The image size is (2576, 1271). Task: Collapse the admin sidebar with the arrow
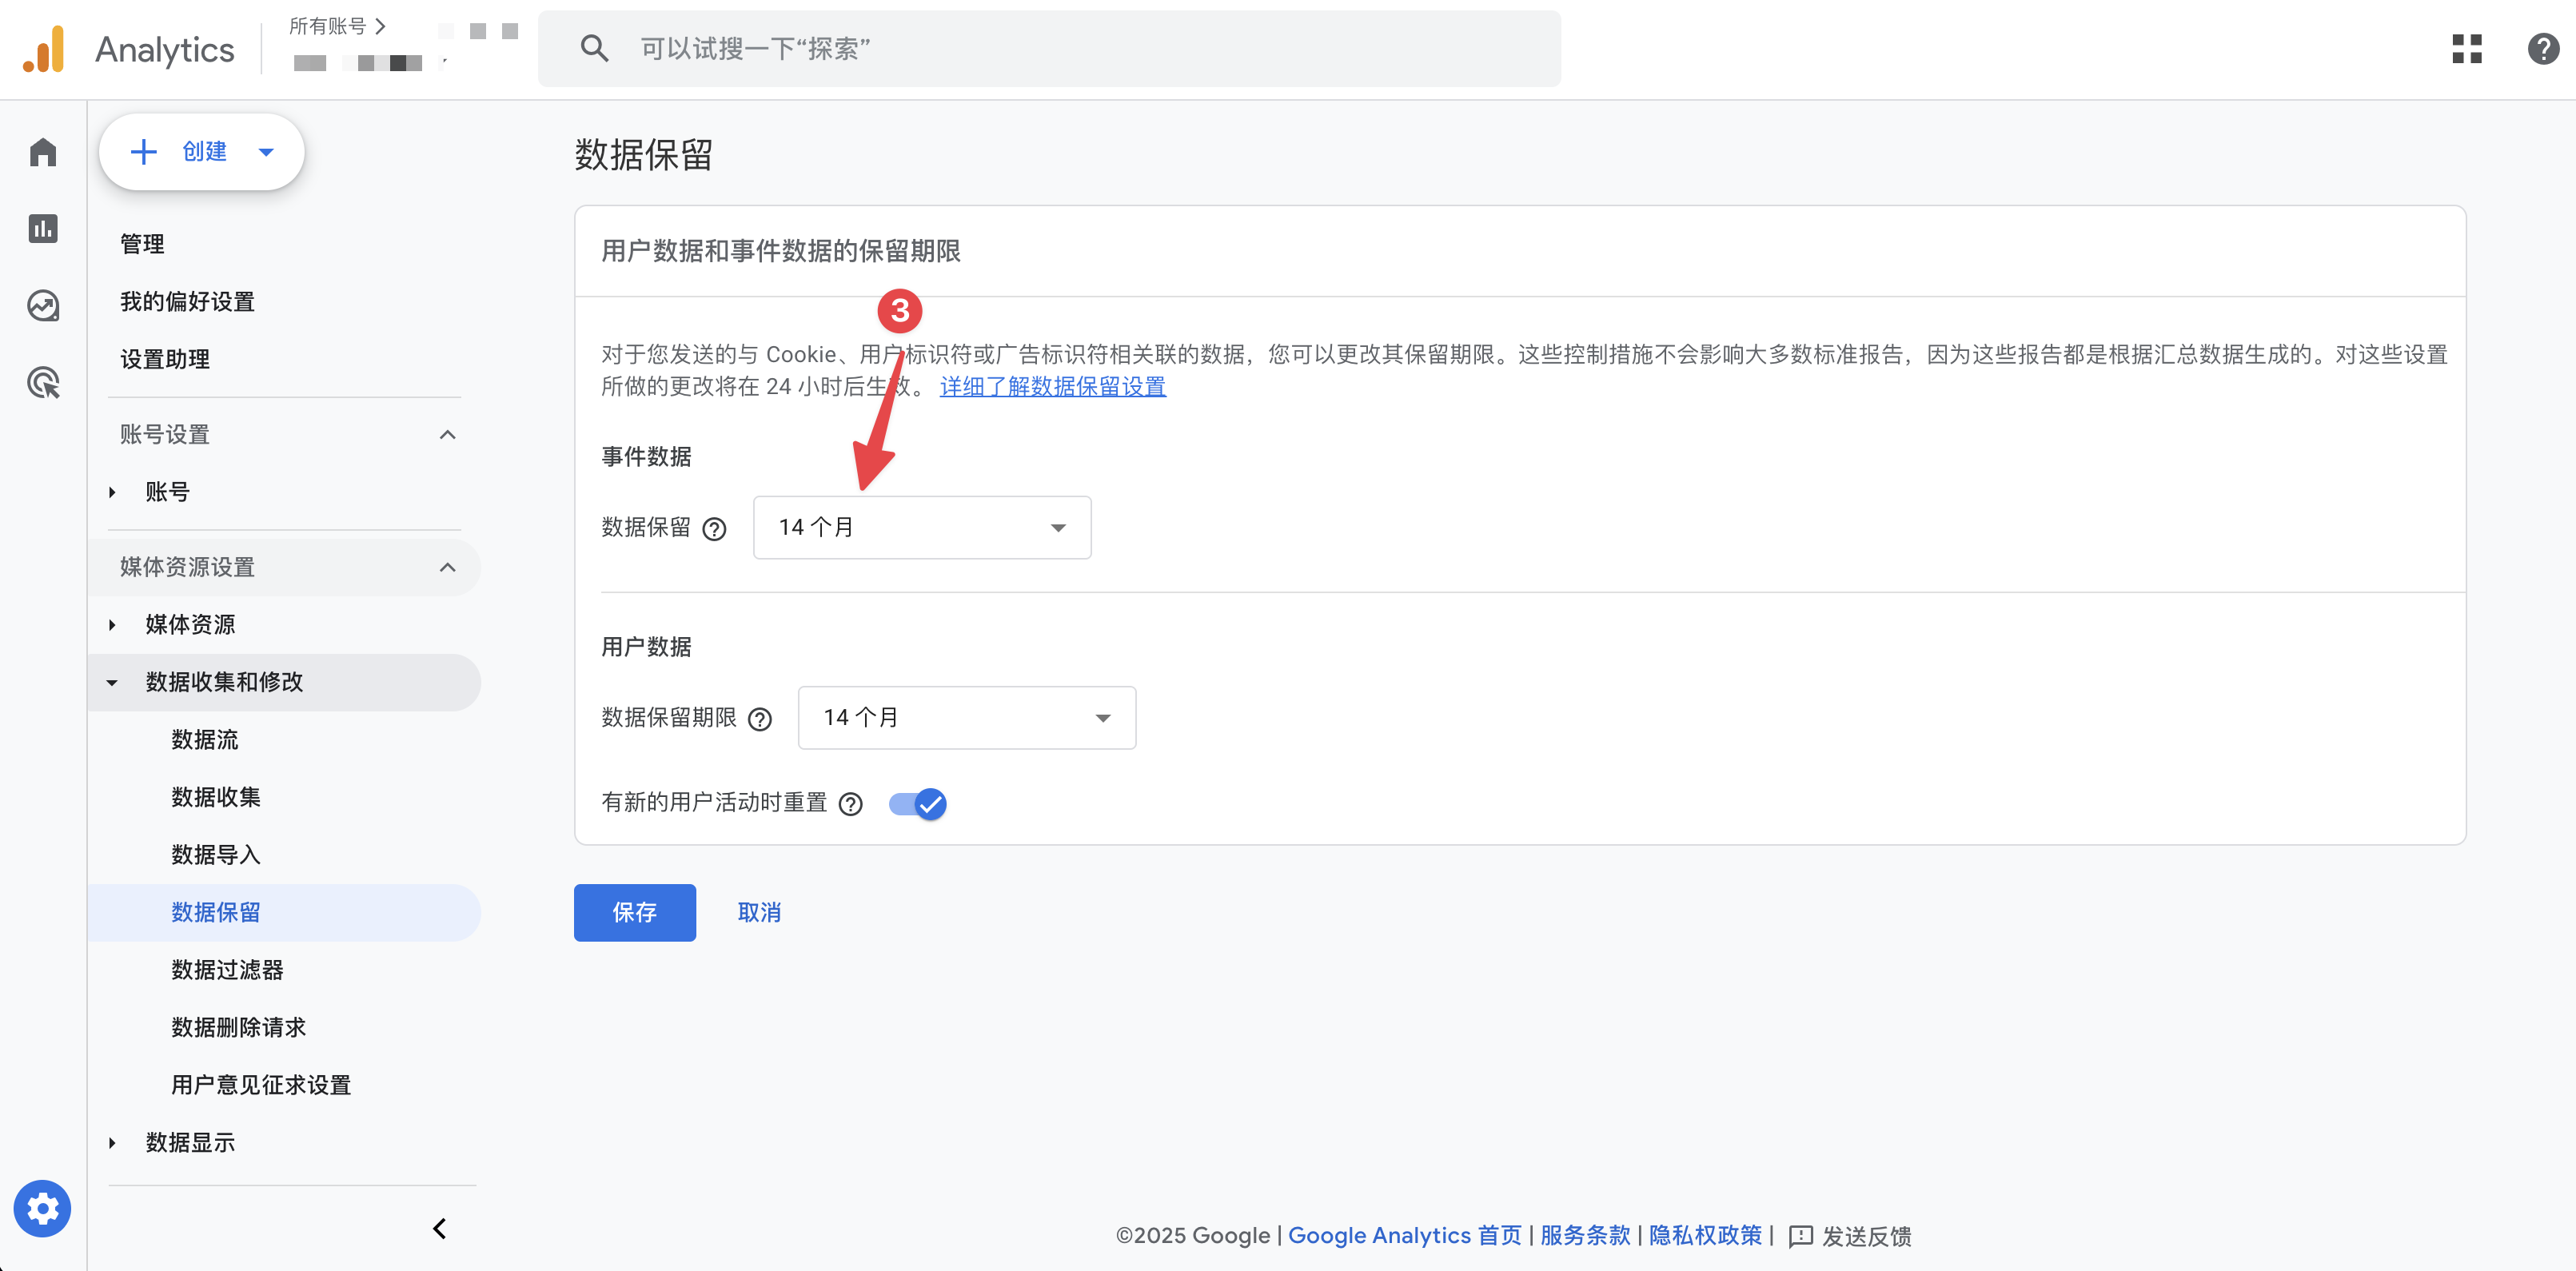coord(440,1228)
